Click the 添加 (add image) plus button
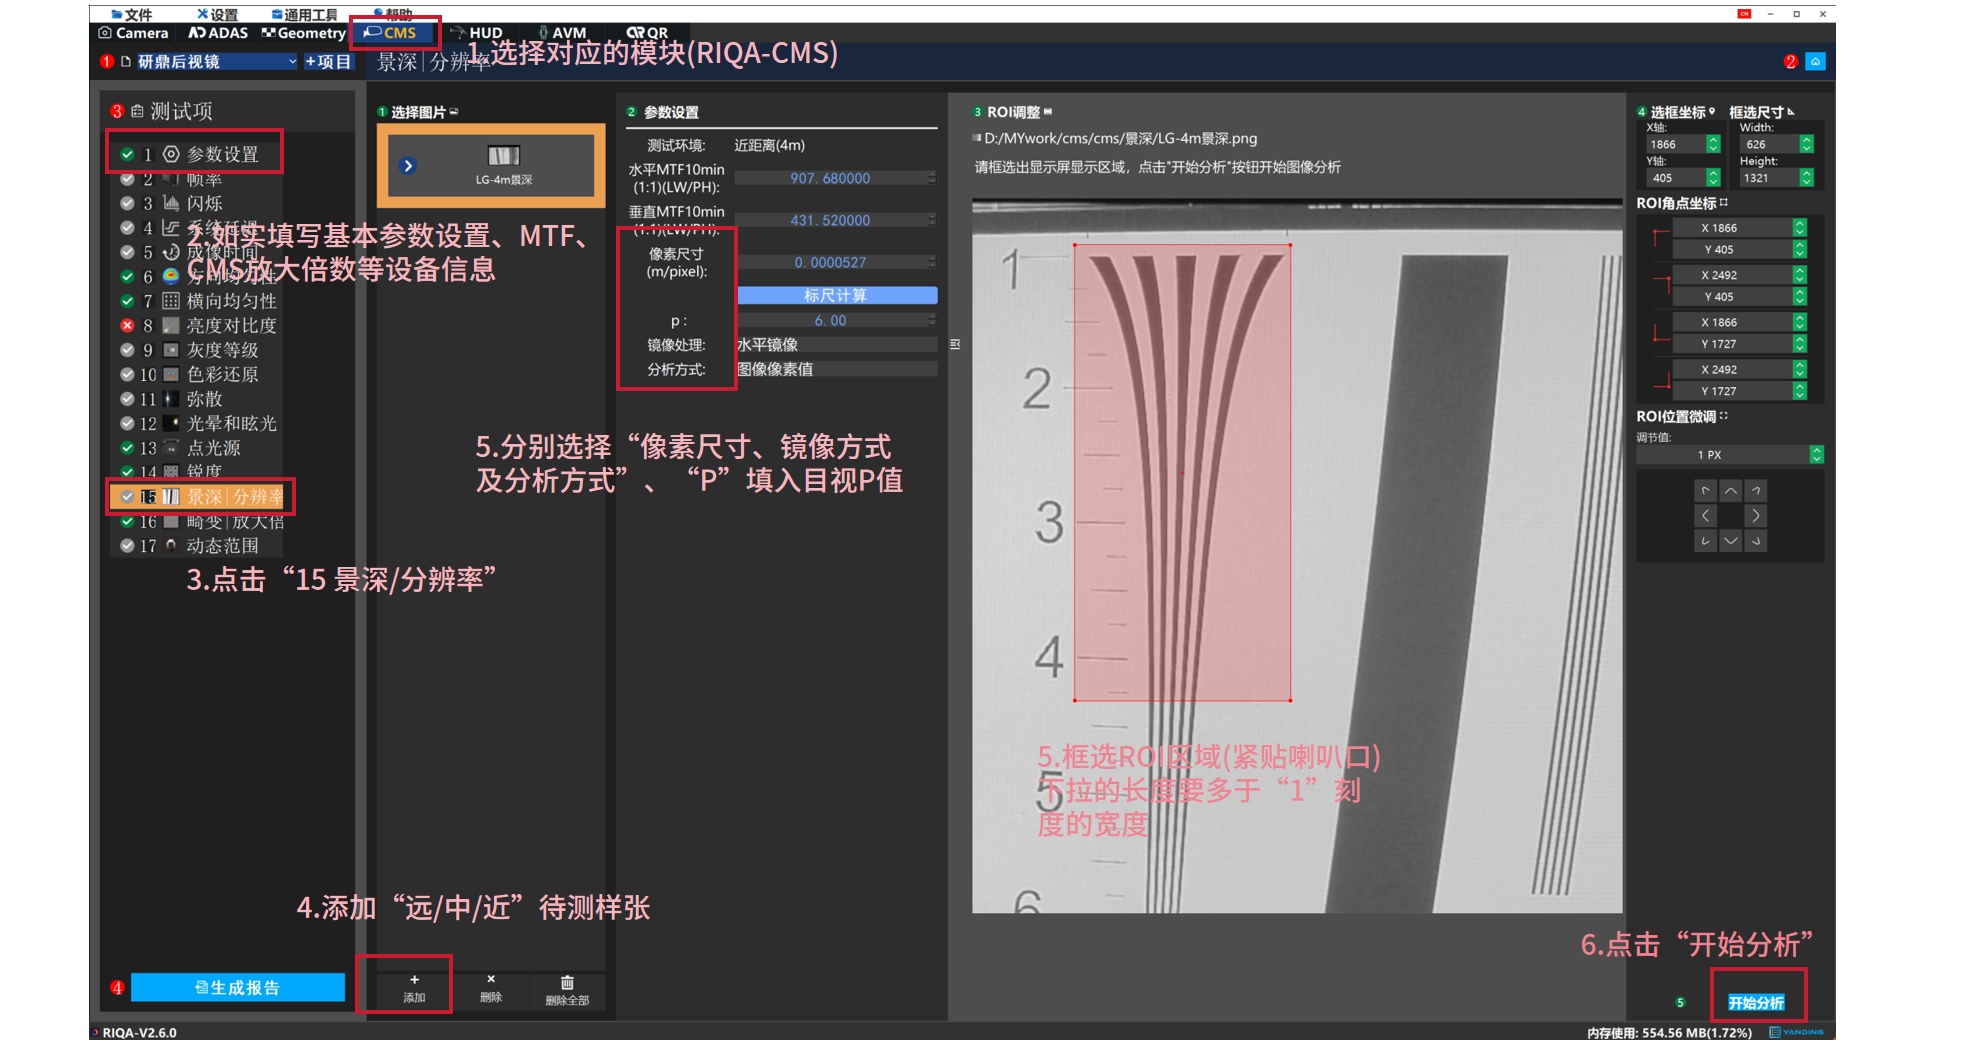Image resolution: width=1966 pixels, height=1040 pixels. coord(414,980)
